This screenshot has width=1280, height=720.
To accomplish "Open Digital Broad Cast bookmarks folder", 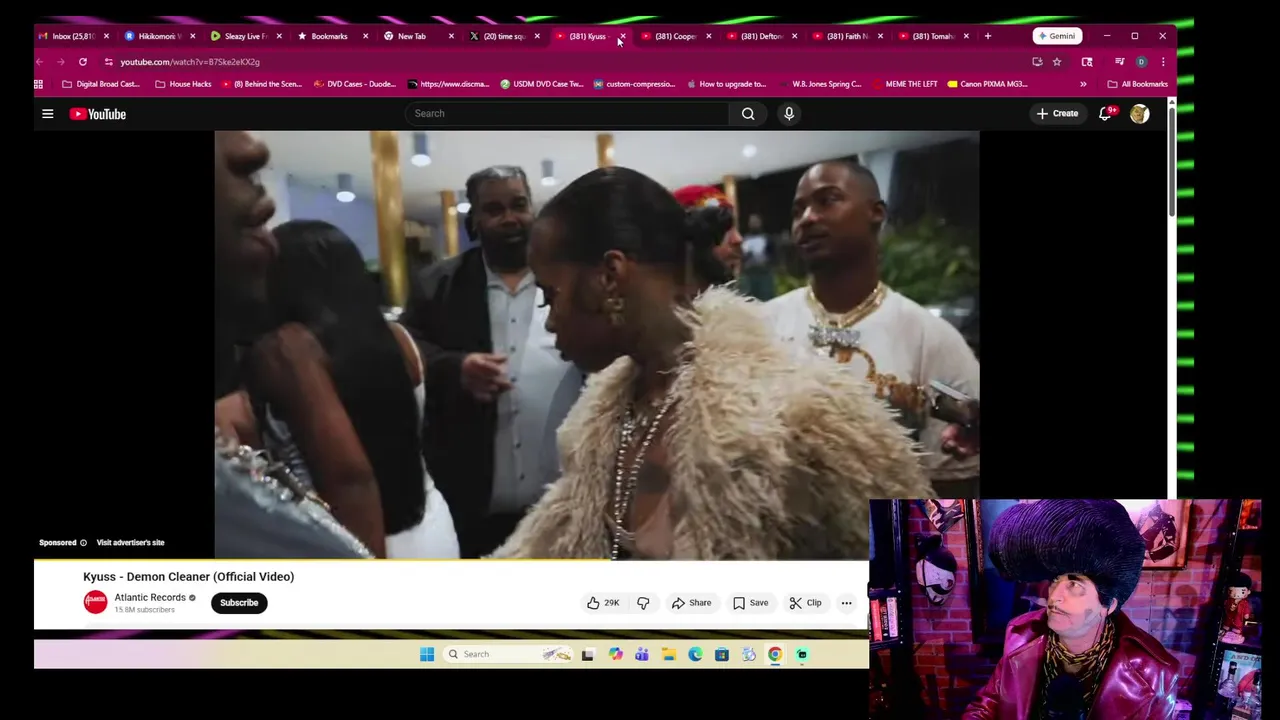I will (100, 84).
